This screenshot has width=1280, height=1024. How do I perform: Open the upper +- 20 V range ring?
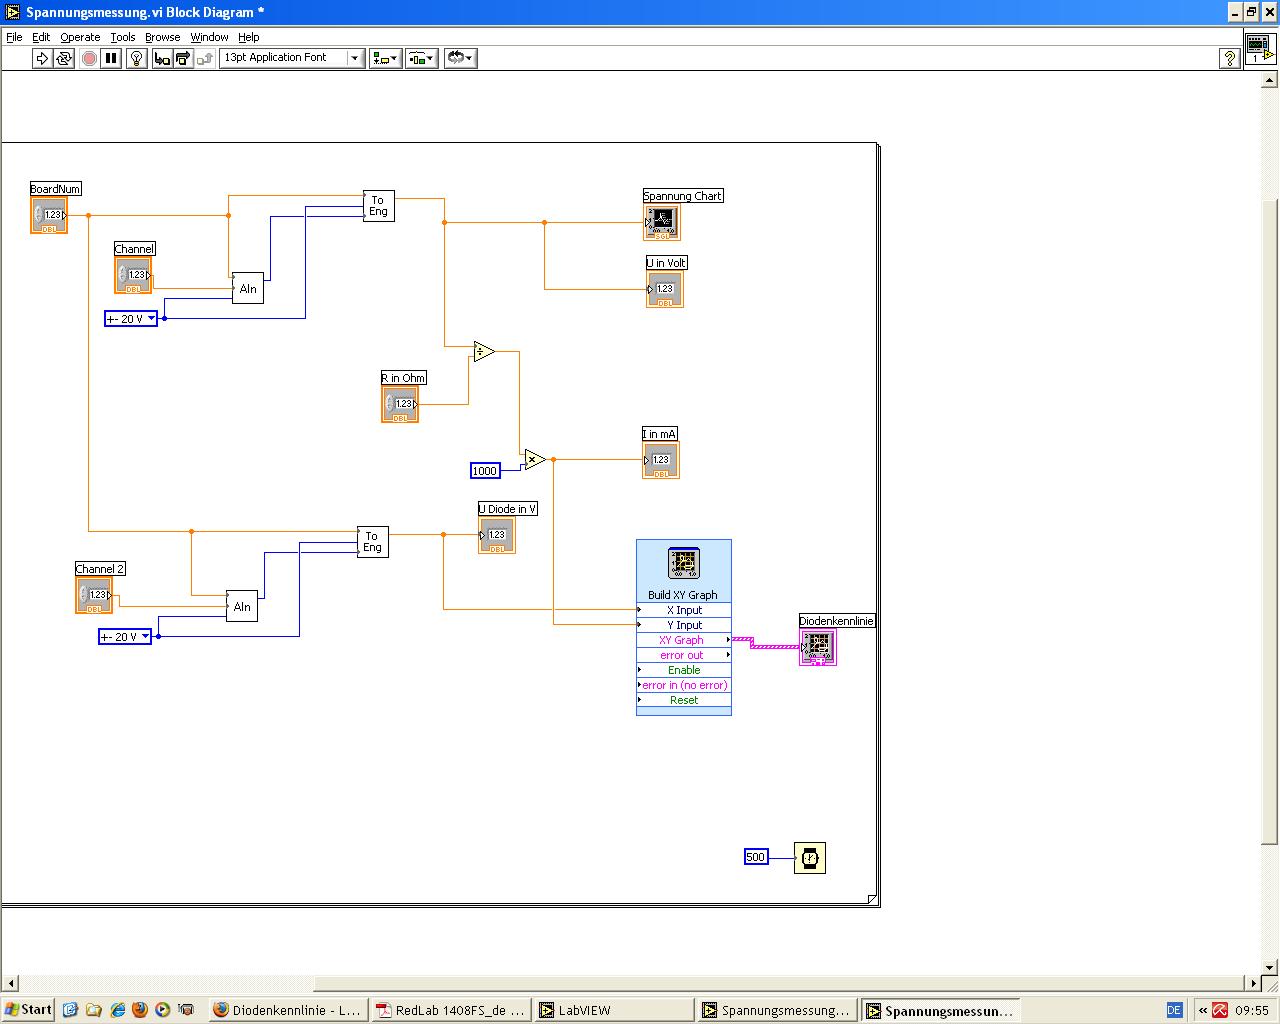pos(131,319)
